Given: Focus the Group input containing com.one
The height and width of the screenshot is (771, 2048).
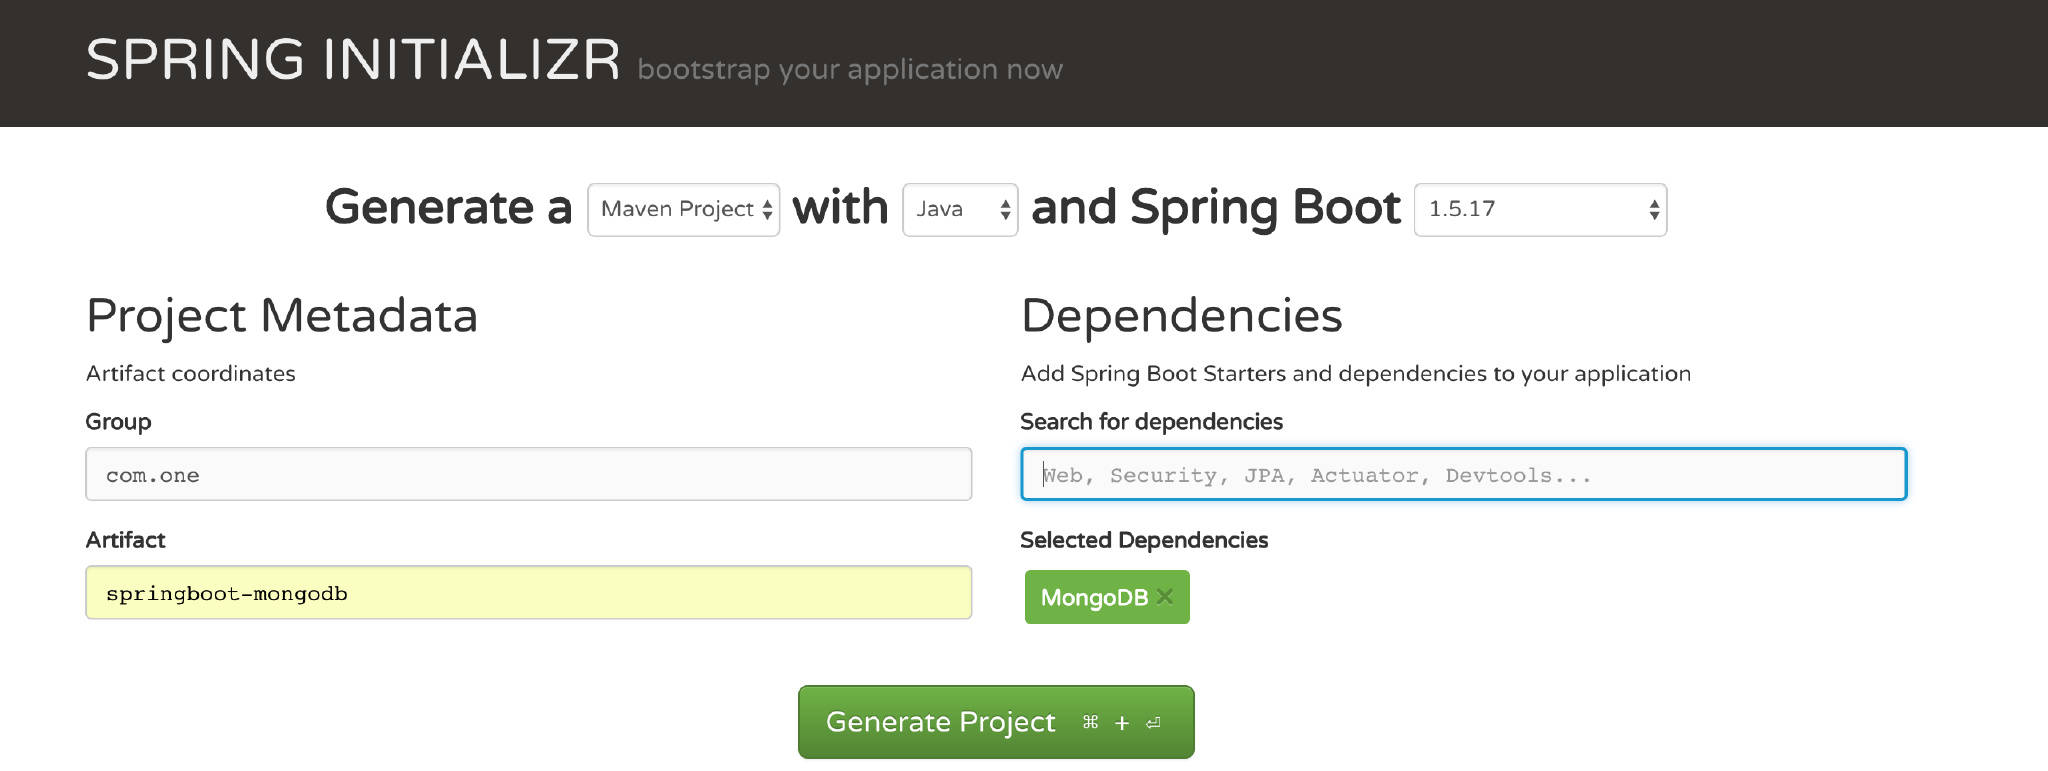Looking at the screenshot, I should [x=528, y=474].
